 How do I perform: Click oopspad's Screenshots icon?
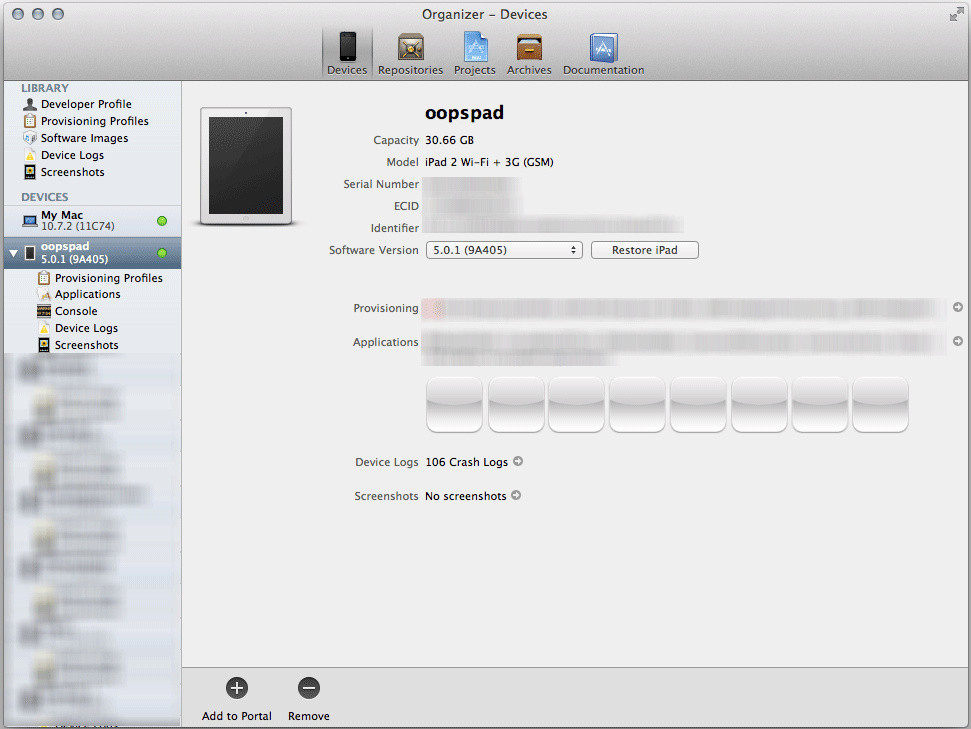pos(44,345)
